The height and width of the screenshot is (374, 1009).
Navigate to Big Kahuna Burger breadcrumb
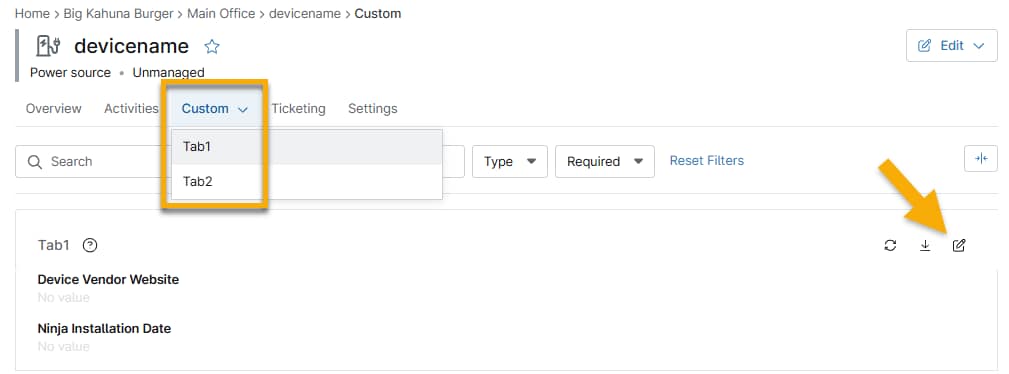click(118, 14)
